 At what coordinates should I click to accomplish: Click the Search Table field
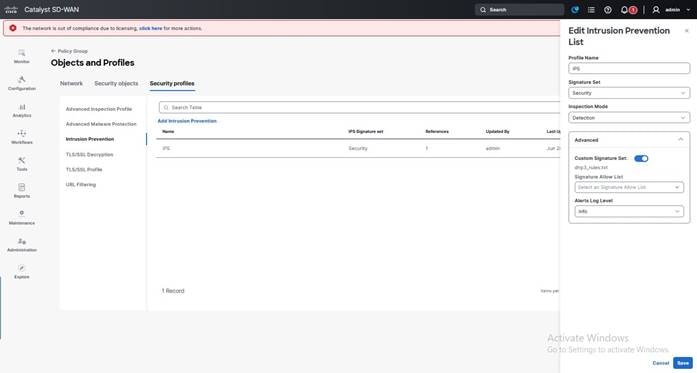point(359,108)
